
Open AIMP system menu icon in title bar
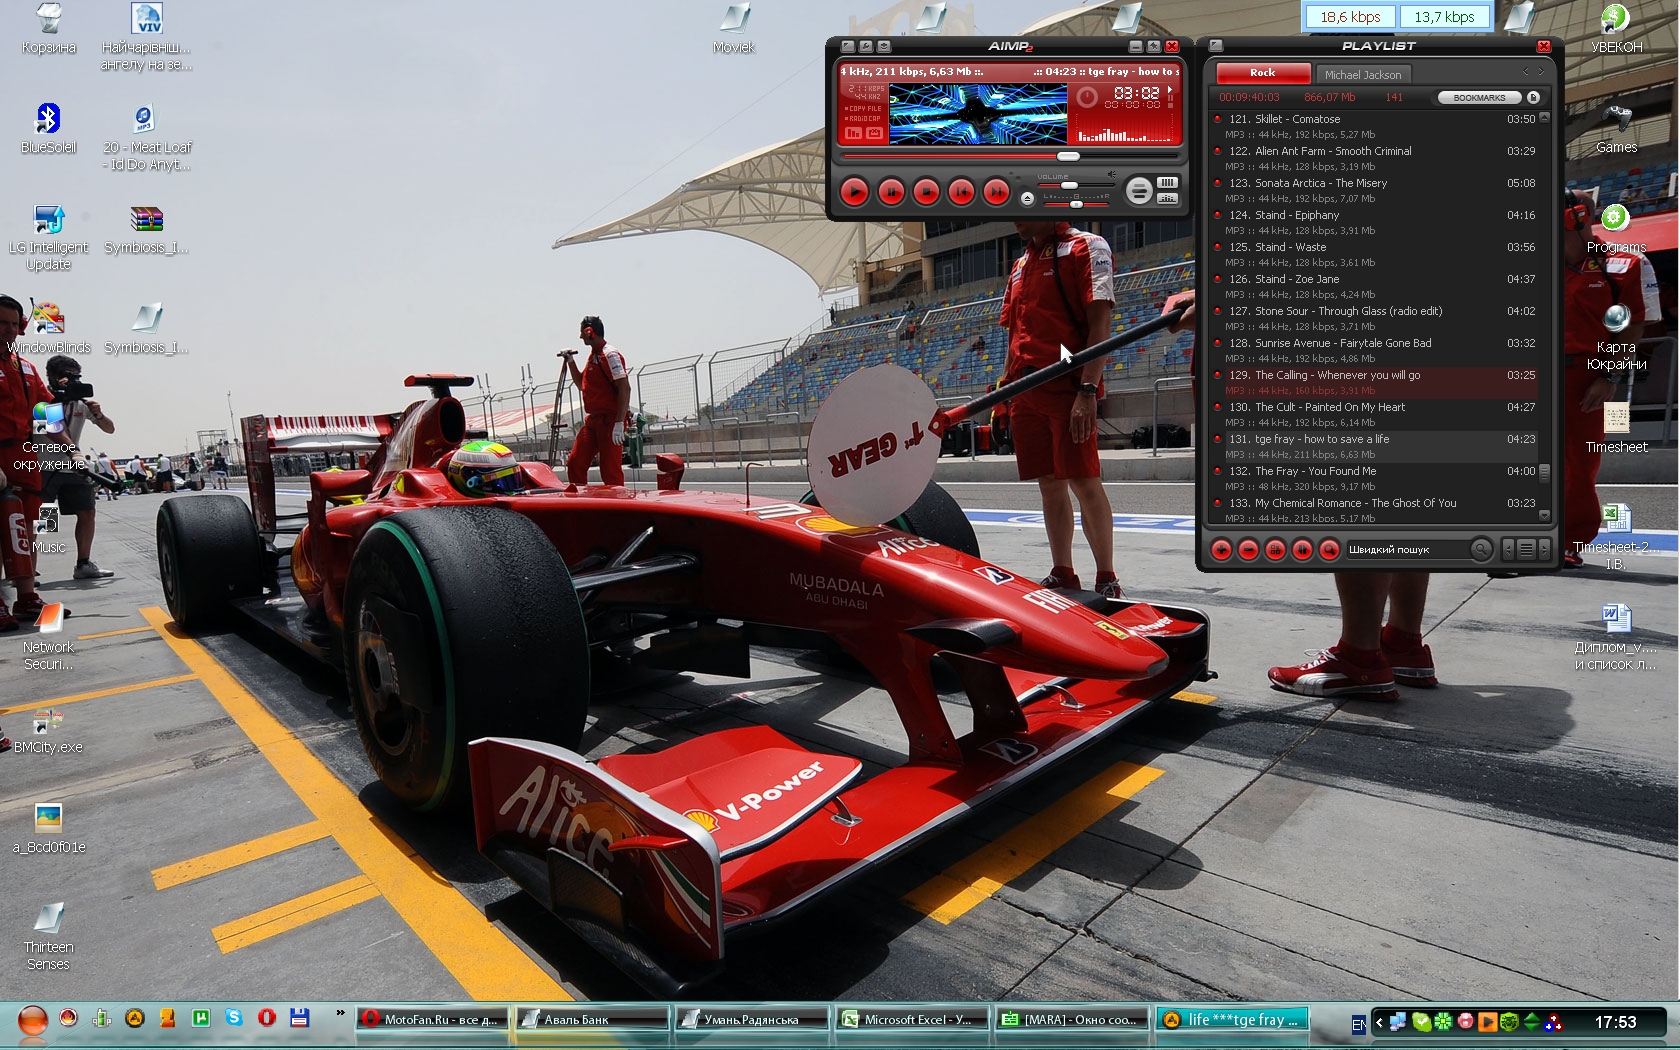848,46
